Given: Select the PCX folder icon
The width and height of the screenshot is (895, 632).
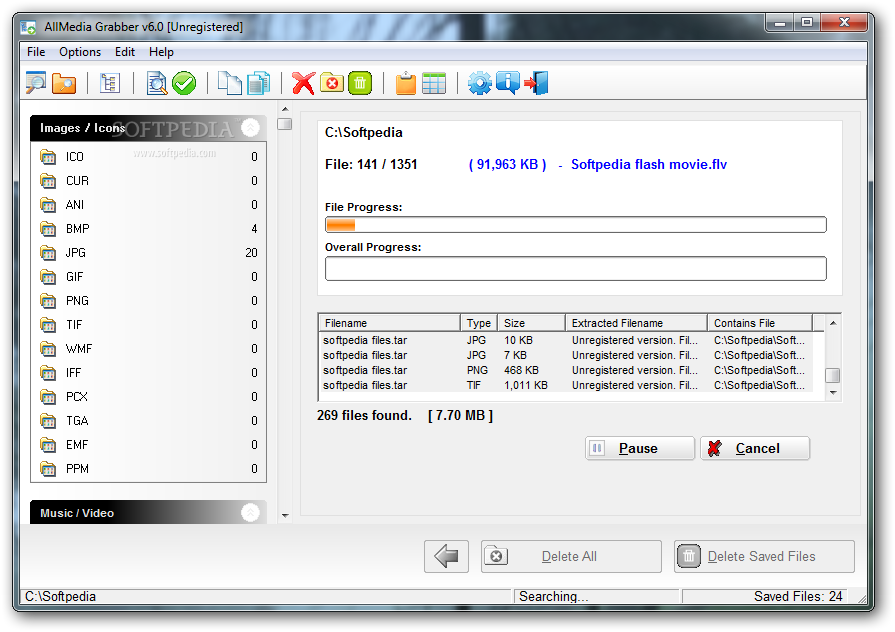Looking at the screenshot, I should tap(49, 396).
